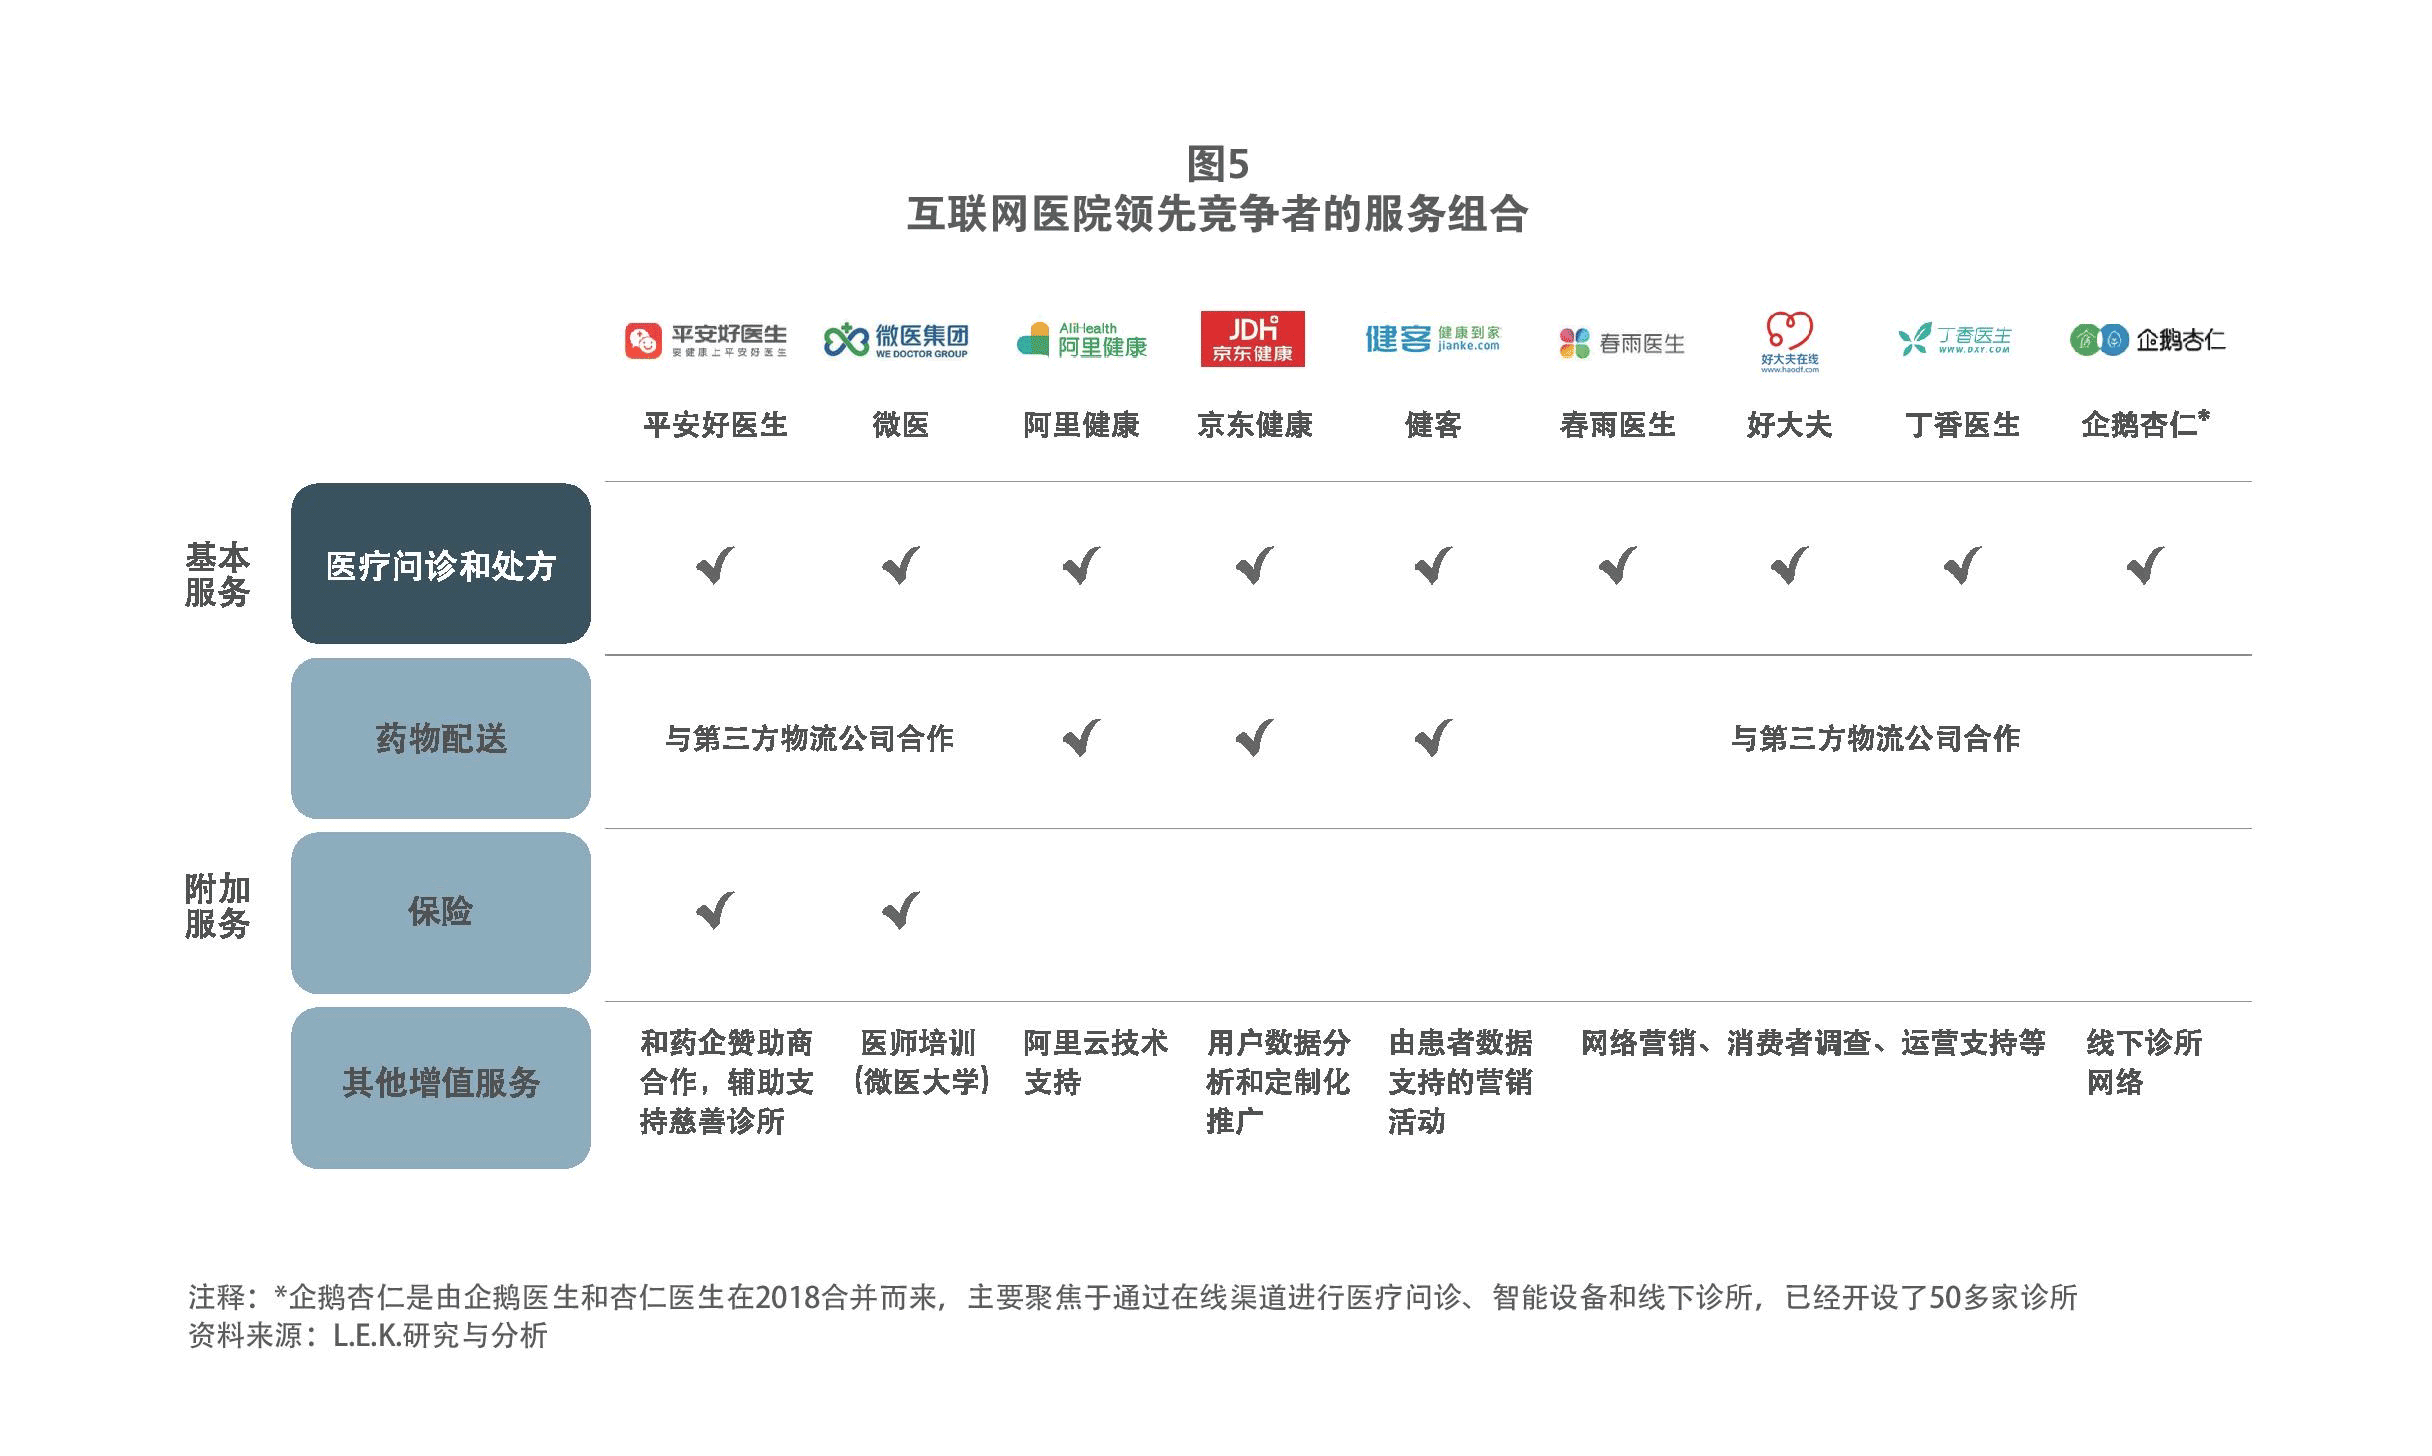This screenshot has width=2432, height=1456.
Task: Click the 企鹅杏仁* column header text
Action: (x=2145, y=424)
